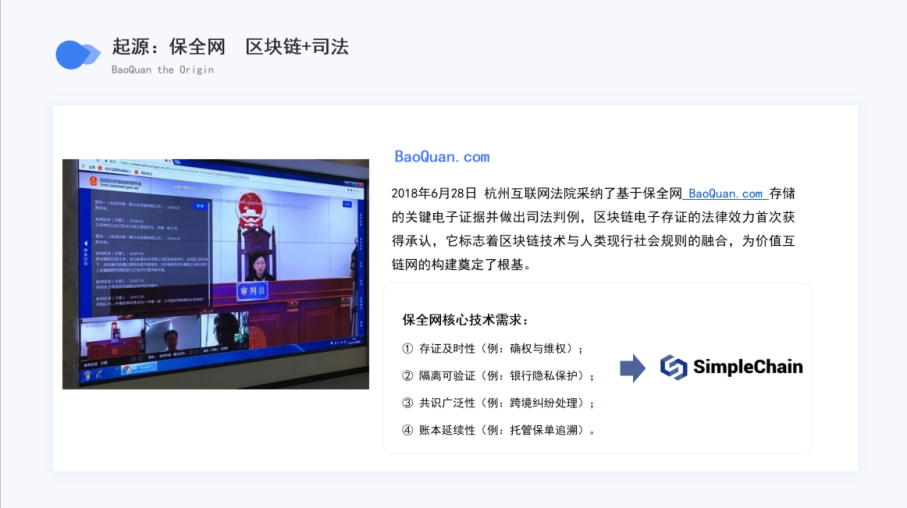Select the slide title 起源：保全网 区块链+司法

coord(230,46)
